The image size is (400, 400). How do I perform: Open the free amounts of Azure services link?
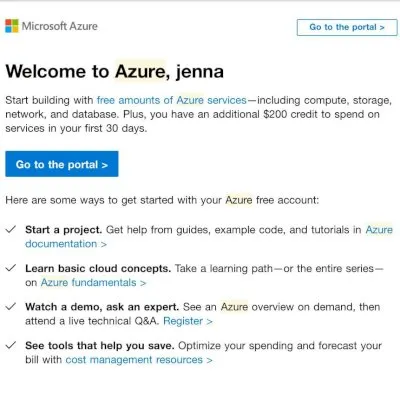coord(172,100)
